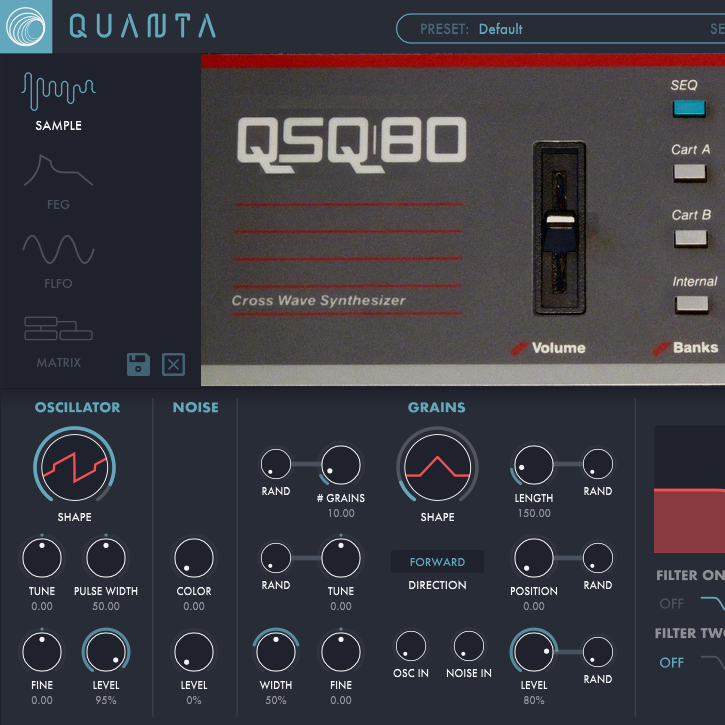Click the OSCILLATOR section heading

point(77,407)
